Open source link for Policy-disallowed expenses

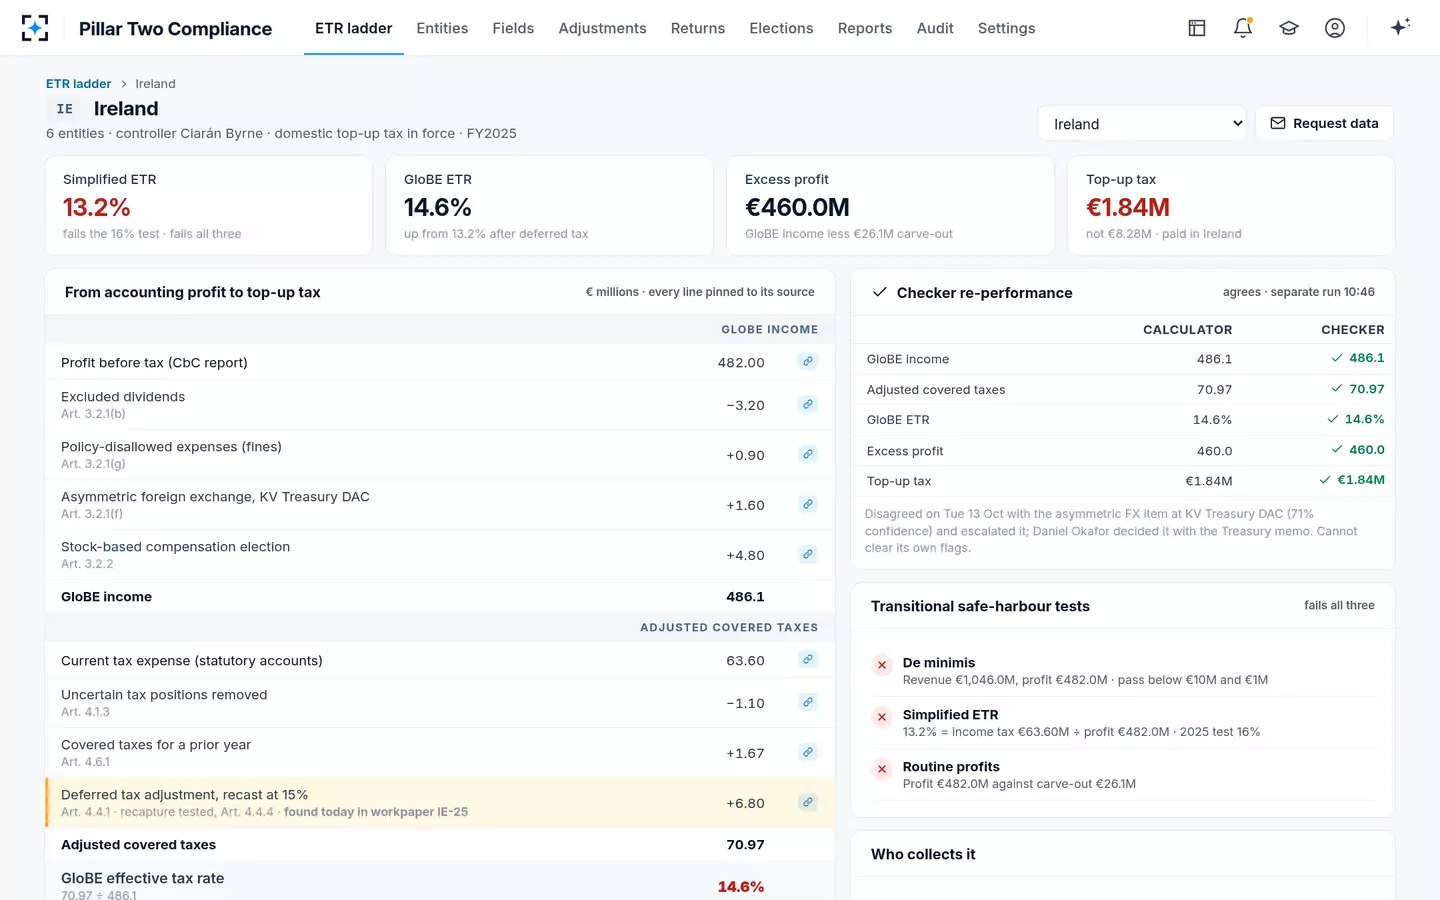click(x=808, y=454)
